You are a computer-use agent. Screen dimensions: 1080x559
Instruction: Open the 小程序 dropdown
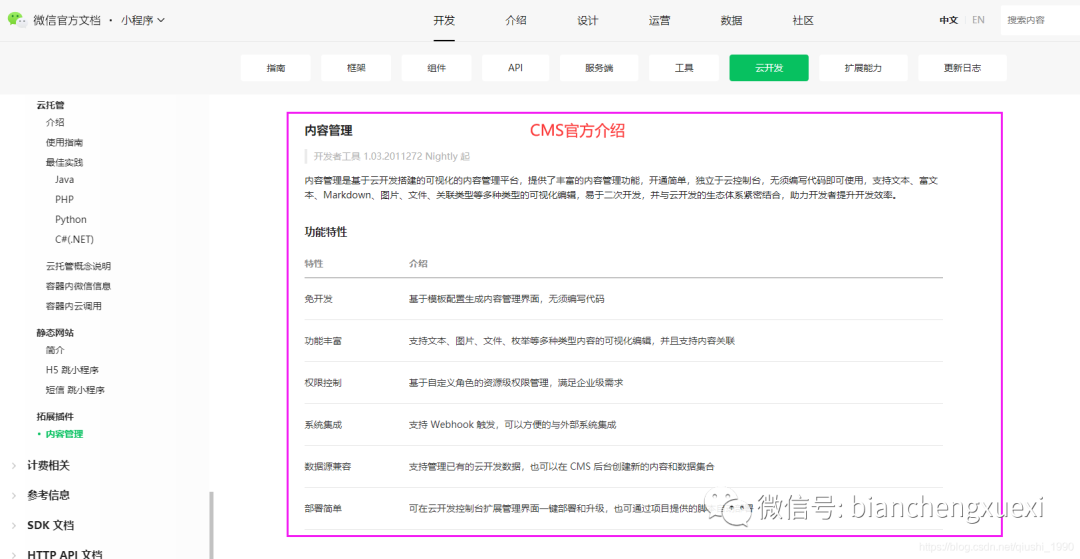[x=143, y=20]
